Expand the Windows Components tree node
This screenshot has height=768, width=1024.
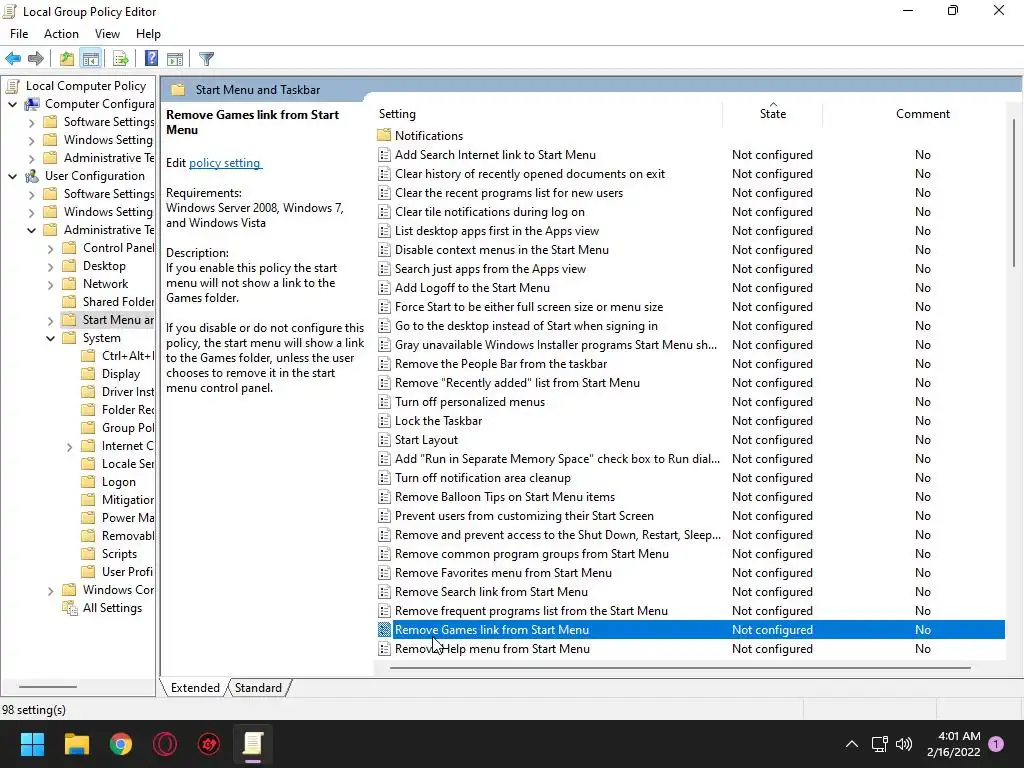click(50, 590)
